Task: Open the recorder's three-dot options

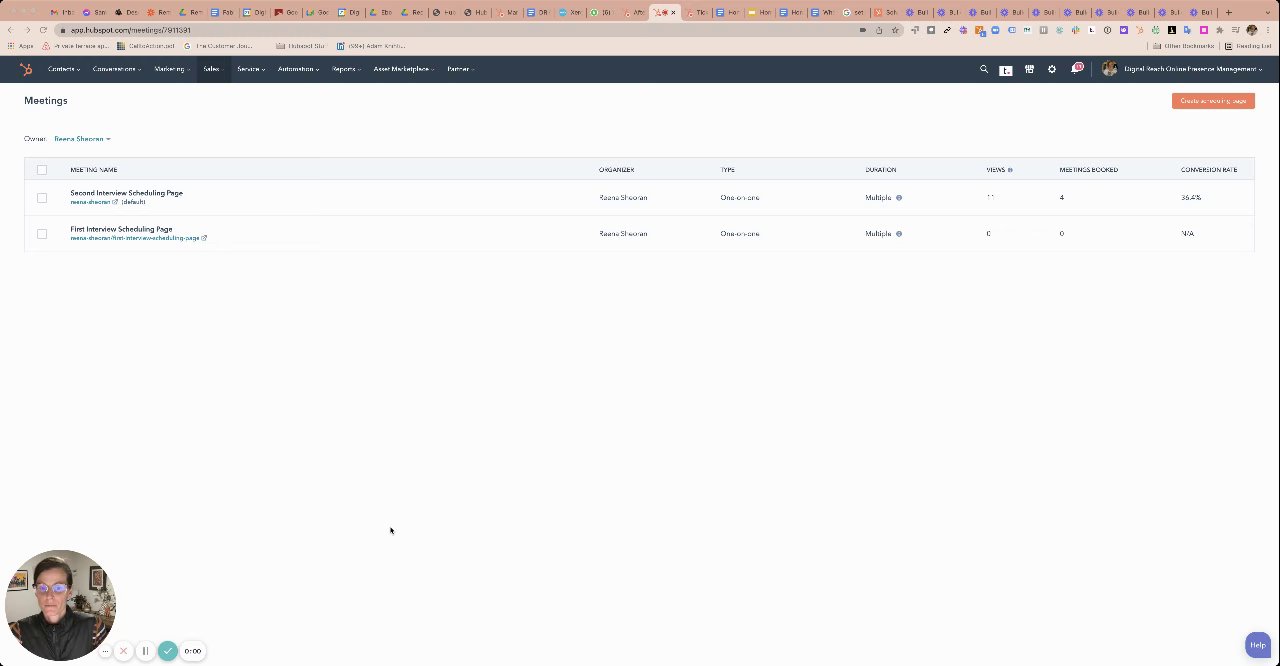Action: 105,651
